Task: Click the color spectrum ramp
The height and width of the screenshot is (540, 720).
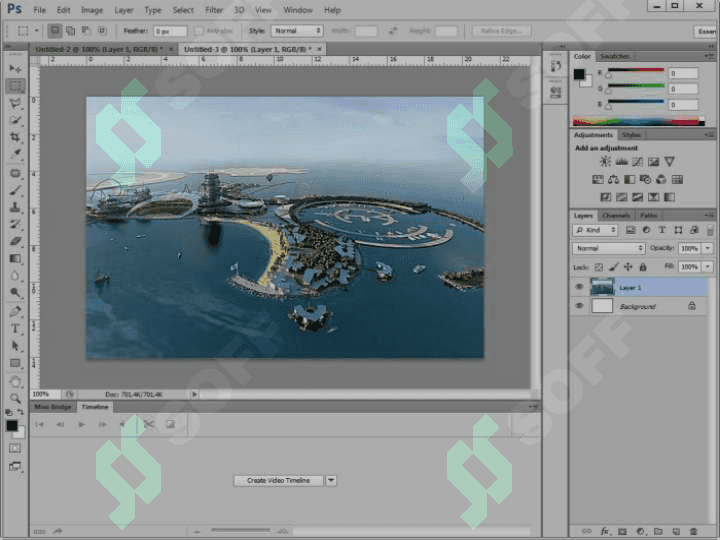Action: click(639, 121)
